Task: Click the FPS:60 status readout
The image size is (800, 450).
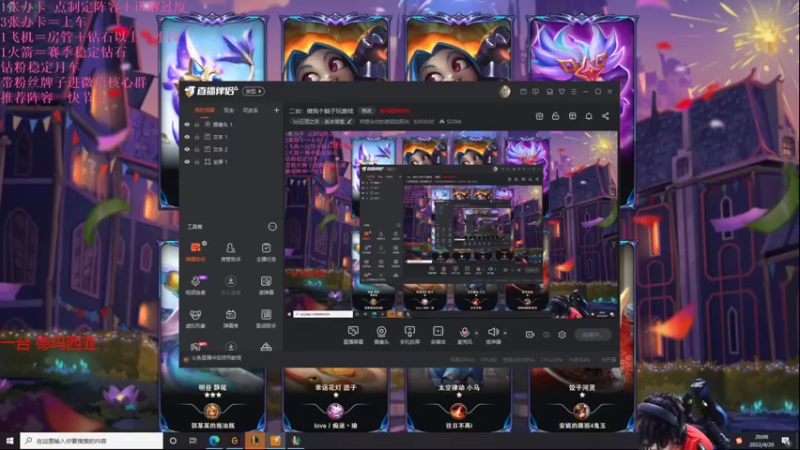Action: (488, 360)
